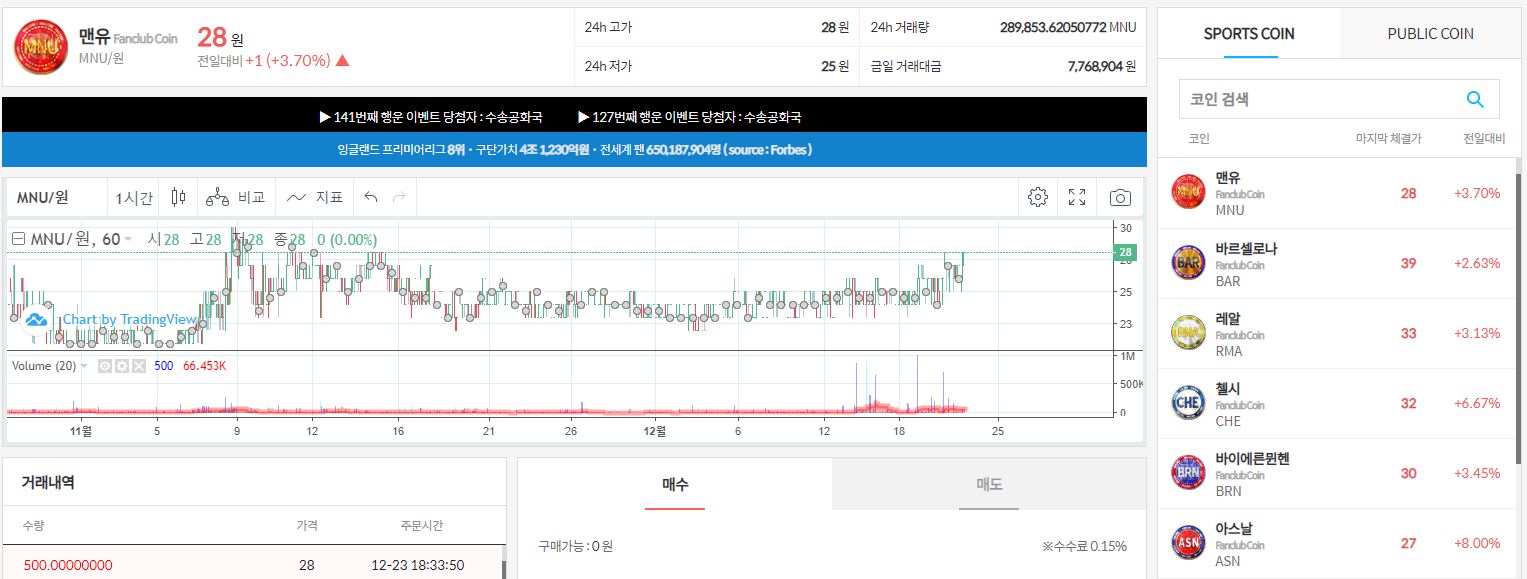Undo the last chart action
1527x579 pixels.
tap(371, 197)
